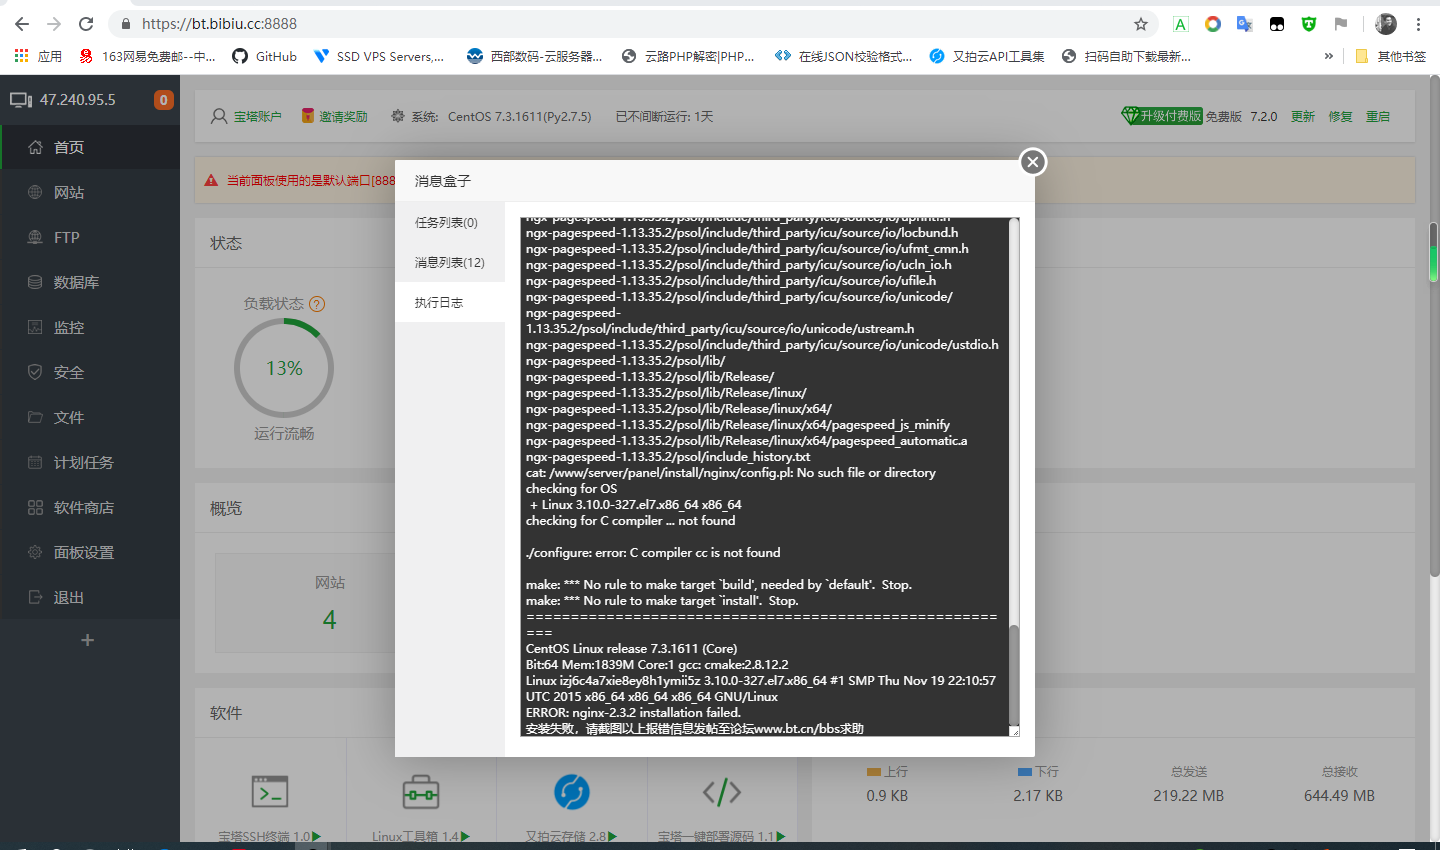Viewport: 1440px width, 850px height.
Task: Open the 西部数码-云服务器 bookmark
Action: click(535, 56)
